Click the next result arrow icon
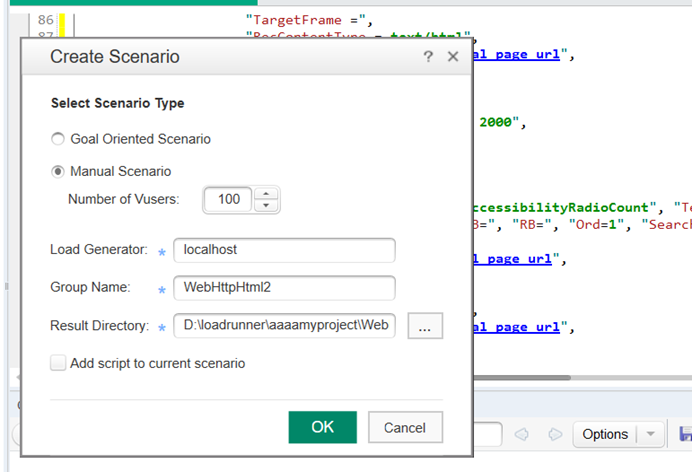The width and height of the screenshot is (692, 472). [555, 434]
